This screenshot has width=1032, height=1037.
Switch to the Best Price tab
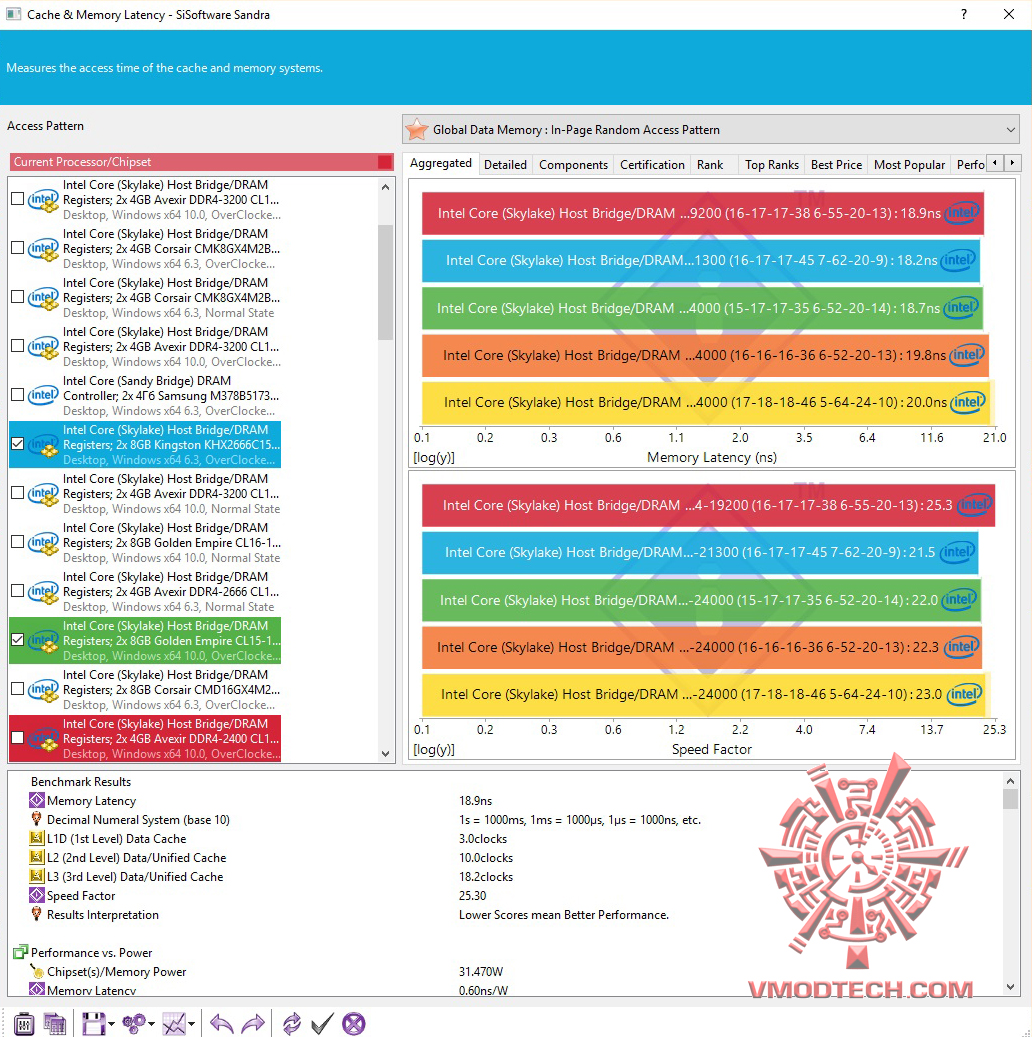coord(836,165)
